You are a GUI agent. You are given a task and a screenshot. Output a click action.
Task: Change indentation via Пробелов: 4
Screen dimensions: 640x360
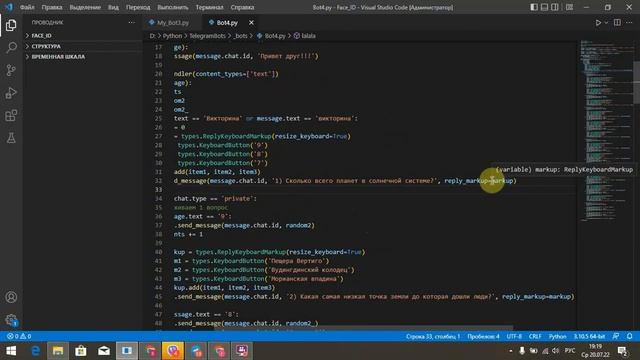483,336
